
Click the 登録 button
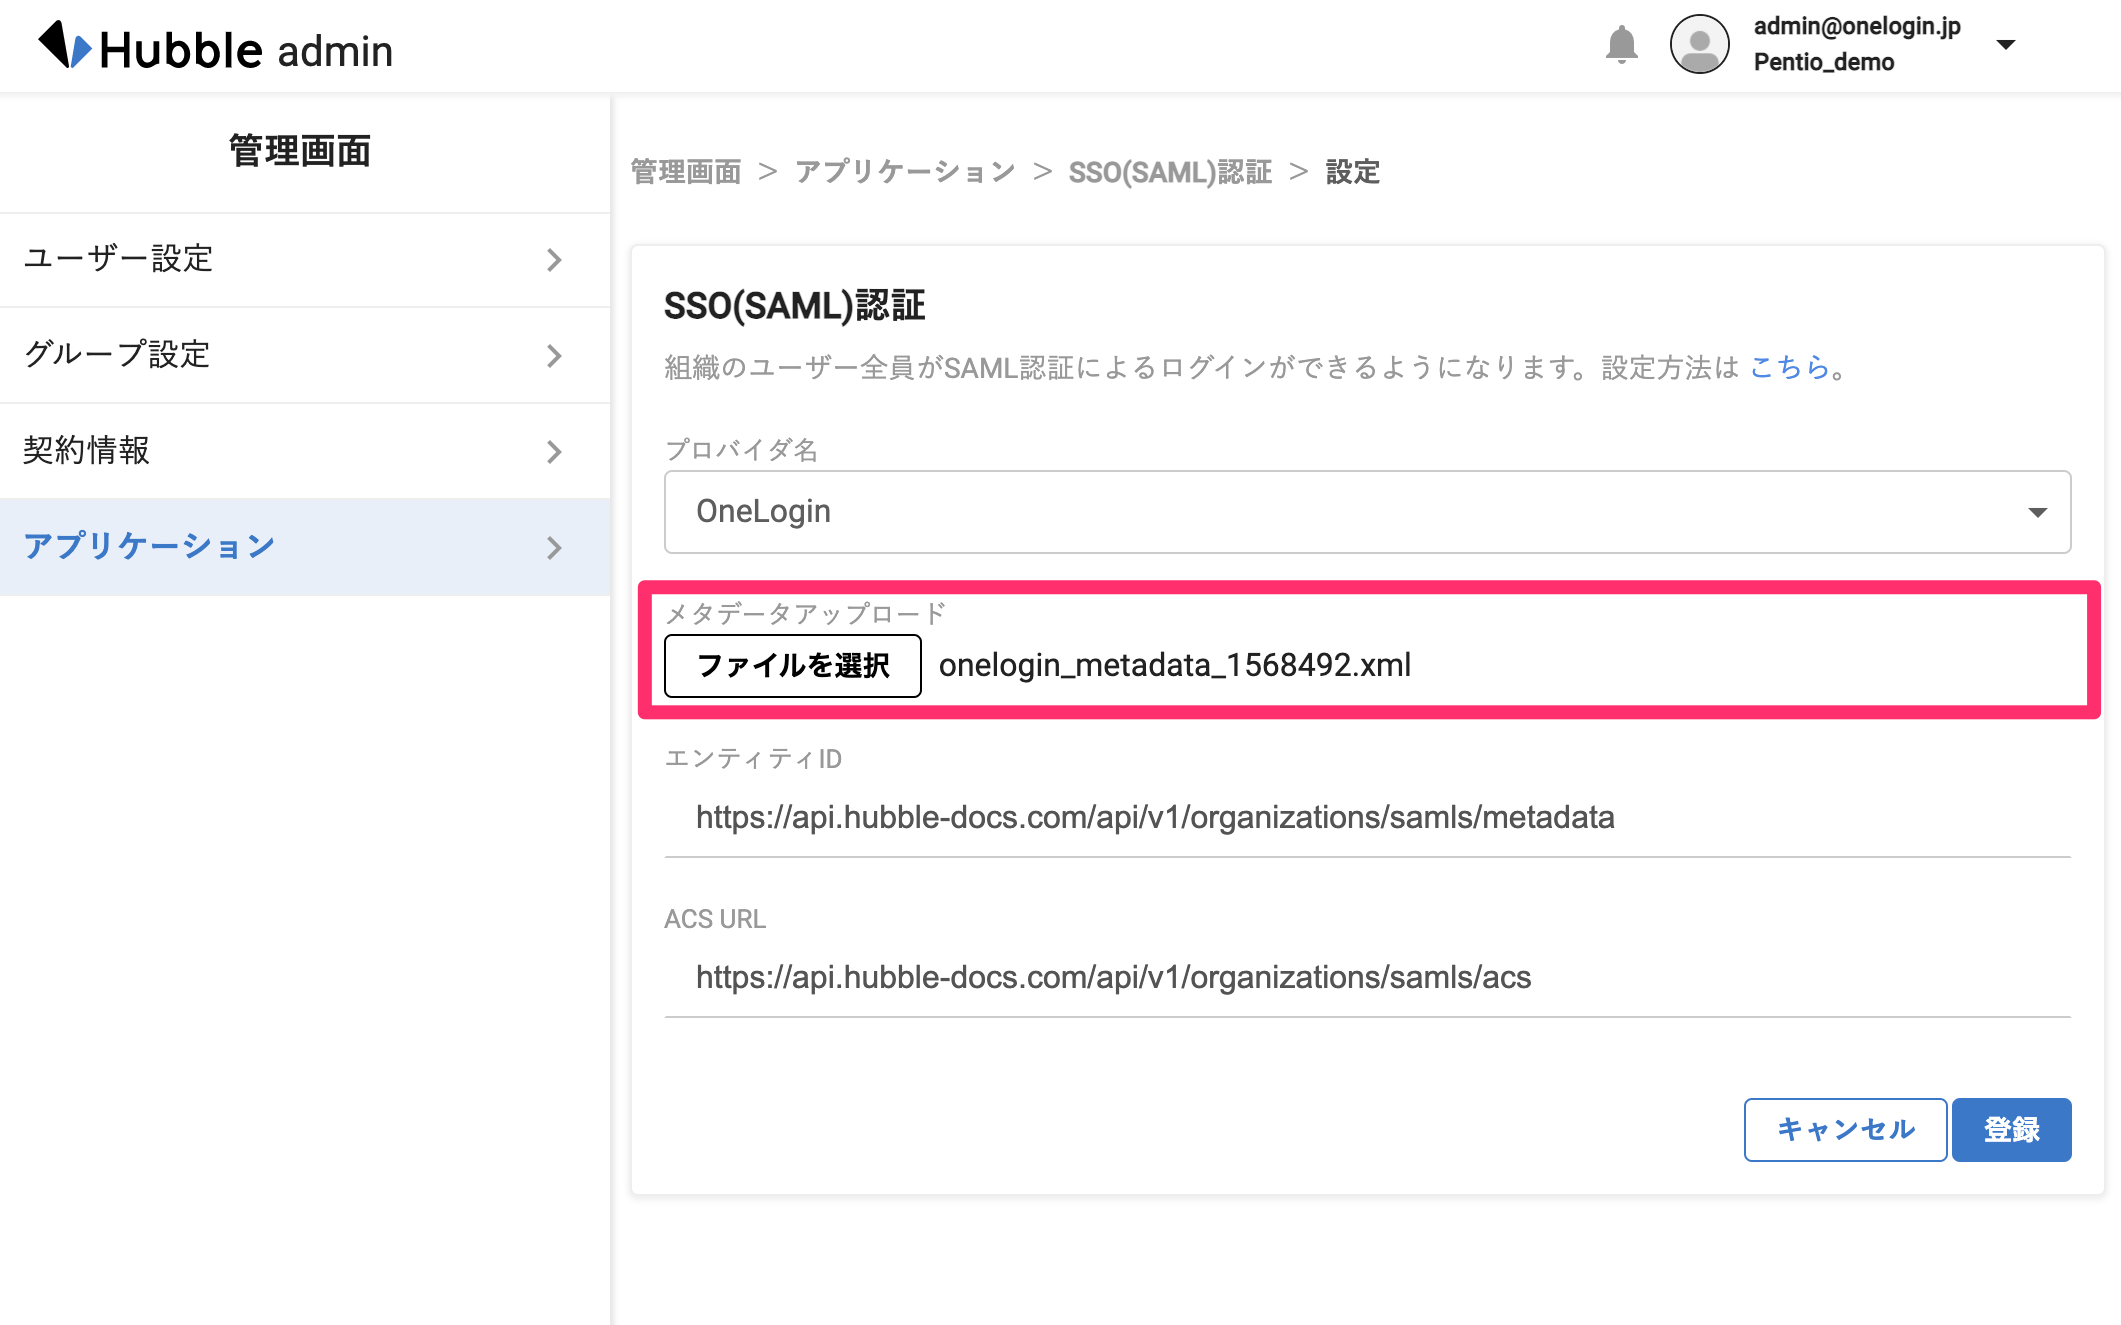point(2012,1130)
